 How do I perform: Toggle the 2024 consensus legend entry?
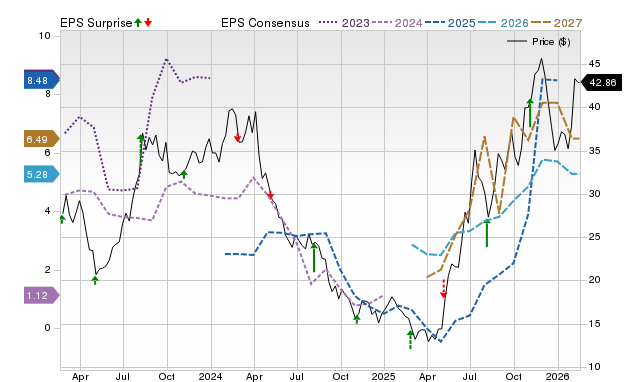(397, 23)
